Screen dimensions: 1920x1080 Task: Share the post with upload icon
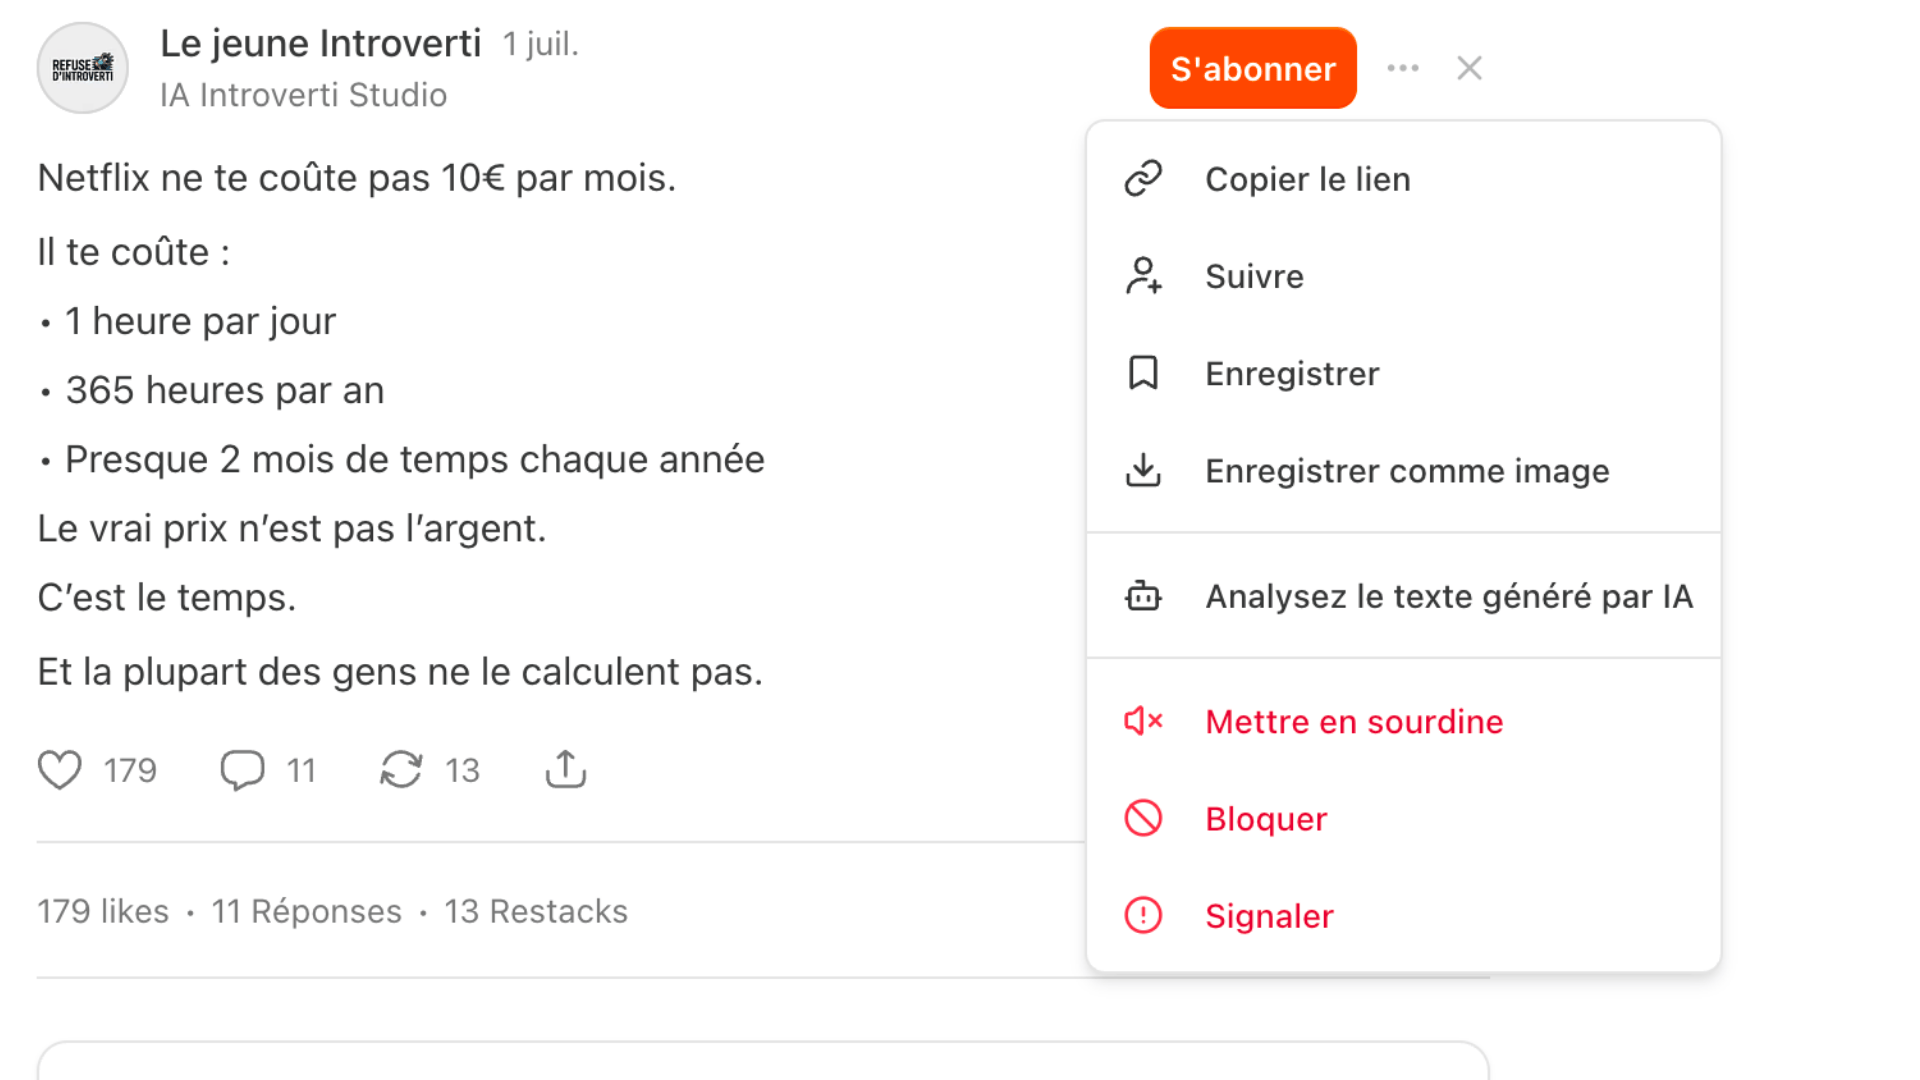click(566, 769)
